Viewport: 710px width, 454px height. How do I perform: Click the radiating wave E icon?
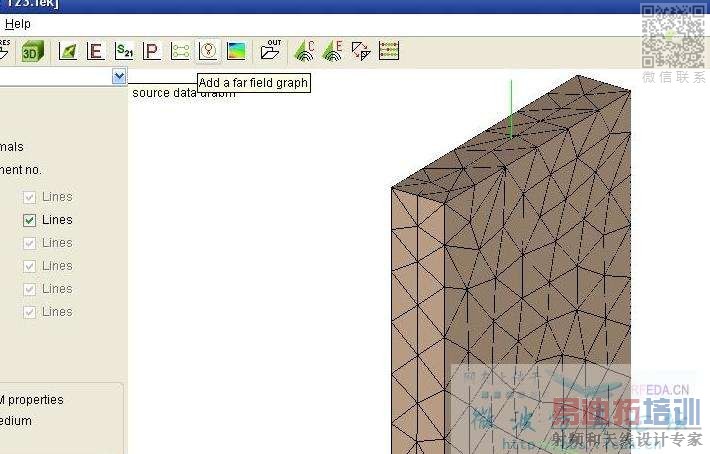click(x=332, y=51)
